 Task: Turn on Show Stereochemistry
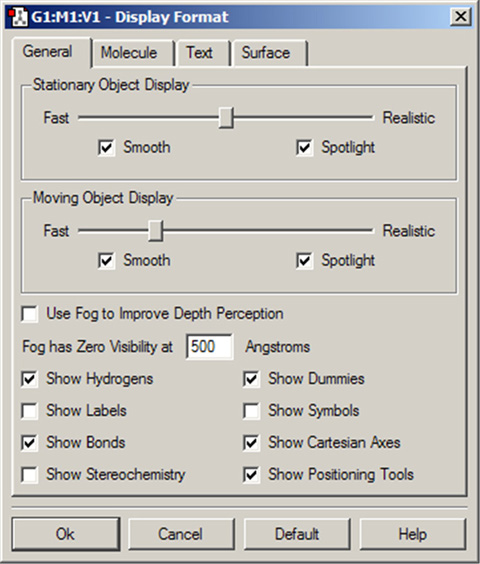pyautogui.click(x=30, y=474)
